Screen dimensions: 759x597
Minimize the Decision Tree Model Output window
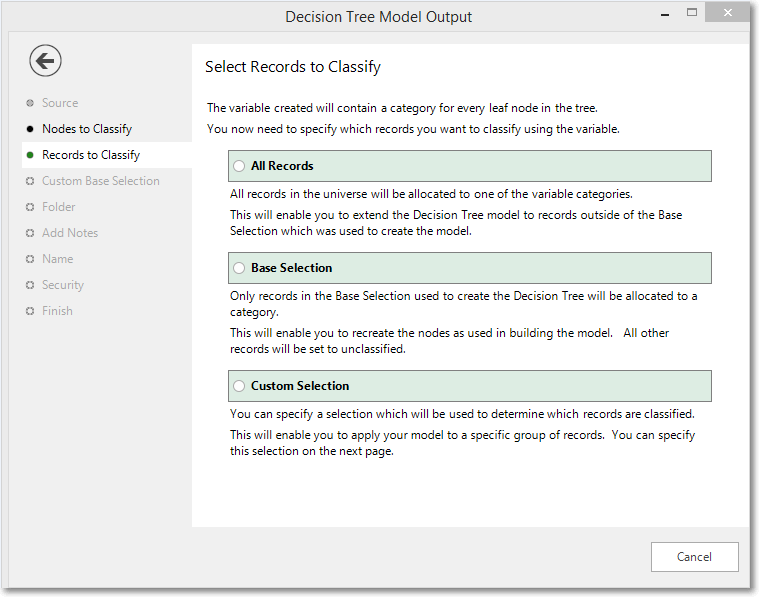[665, 14]
